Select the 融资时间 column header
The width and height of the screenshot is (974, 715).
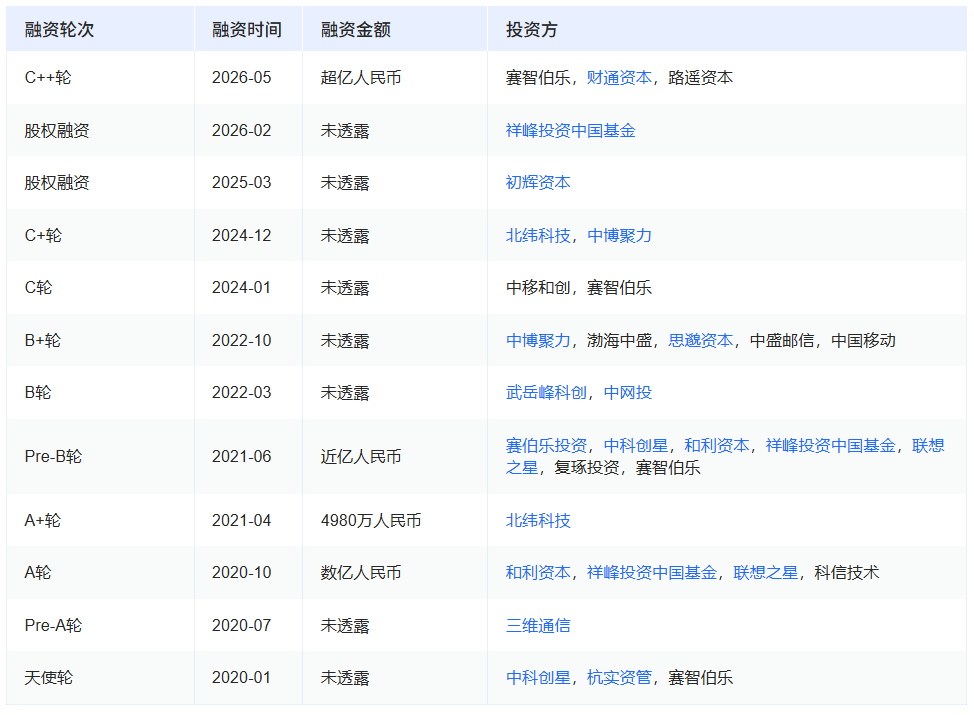[247, 29]
